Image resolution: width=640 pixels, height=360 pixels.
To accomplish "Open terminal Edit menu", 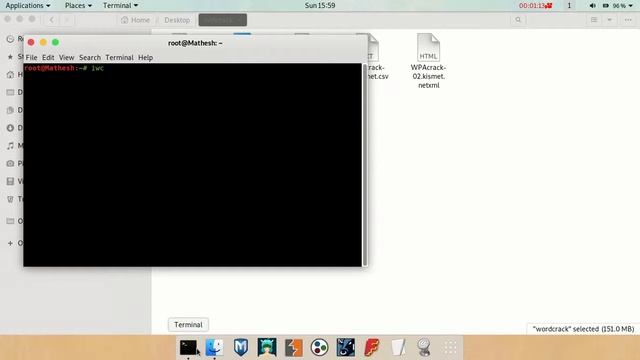I will coord(48,58).
